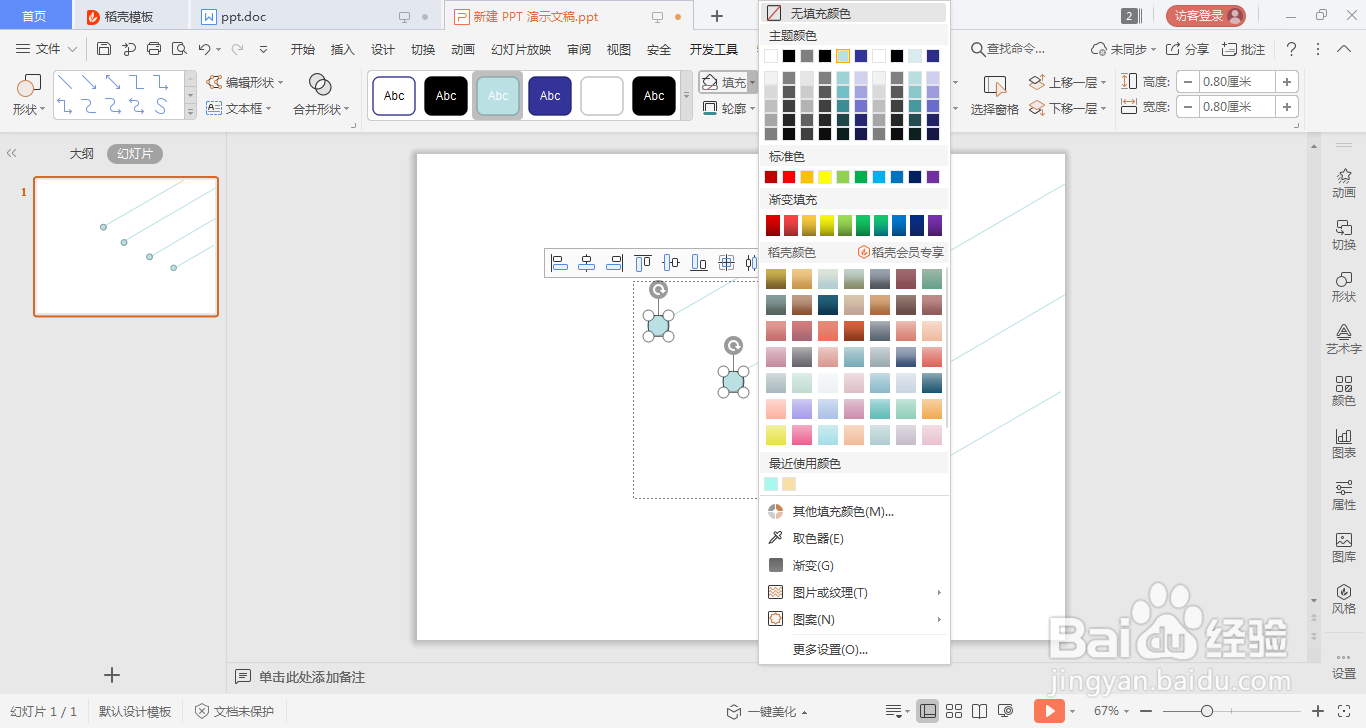
Task: Select standard red color swatch
Action: click(x=789, y=177)
